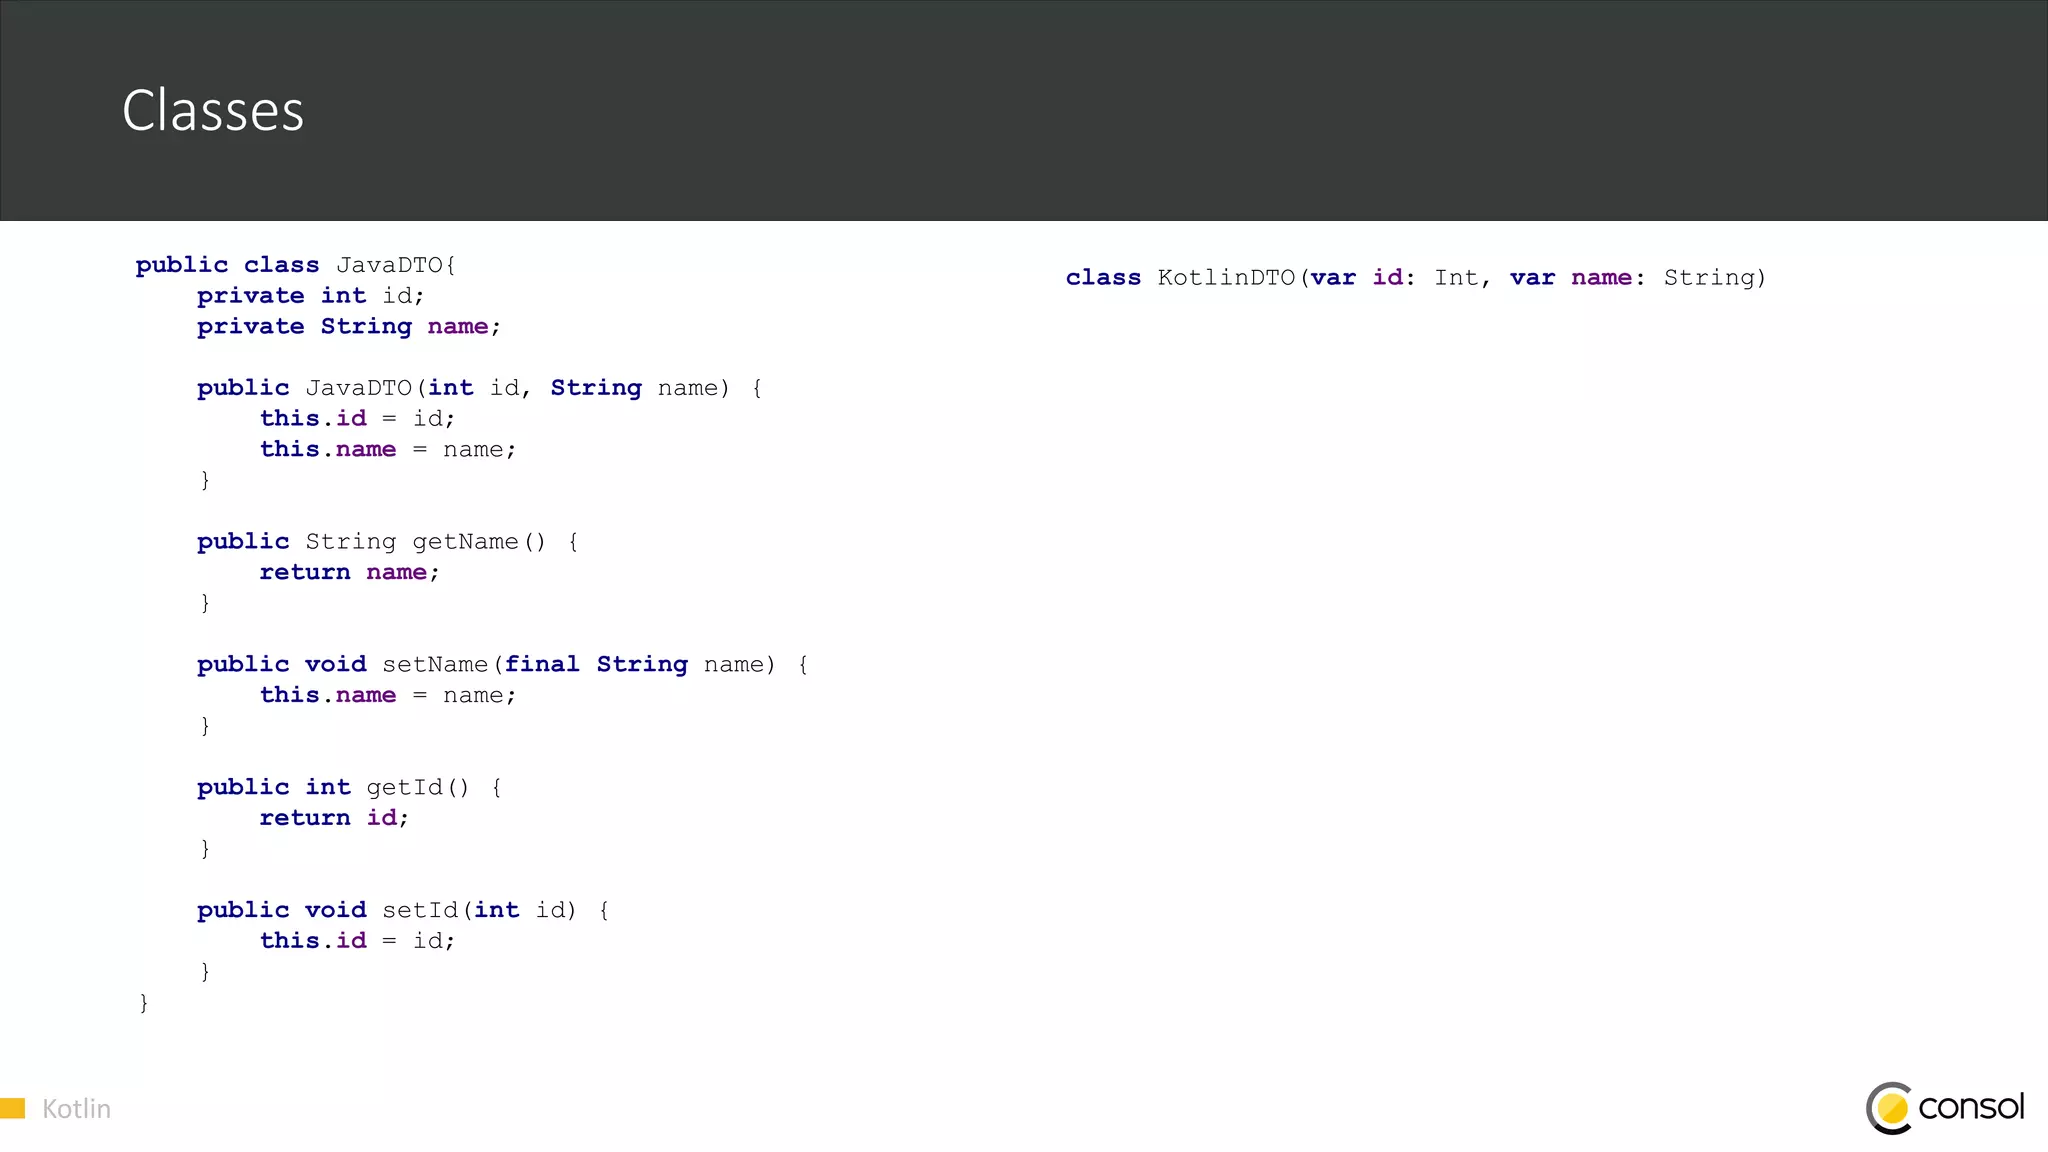Click 'return name;' line

coord(350,573)
